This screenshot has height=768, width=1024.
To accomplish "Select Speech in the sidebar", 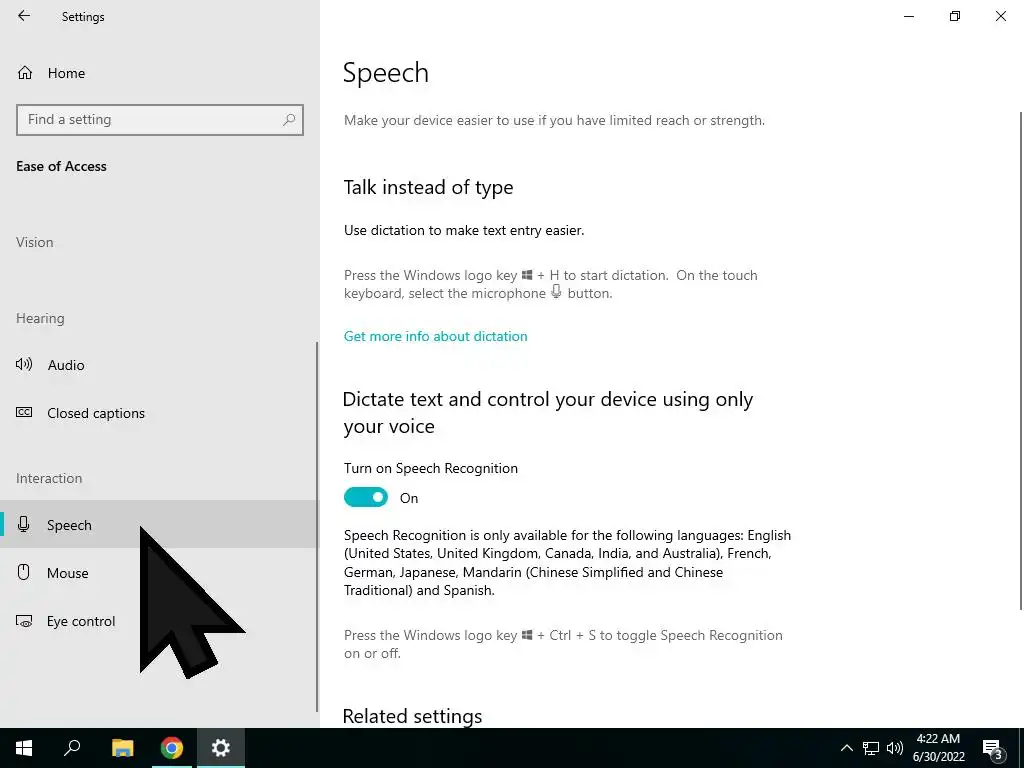I will [159, 524].
